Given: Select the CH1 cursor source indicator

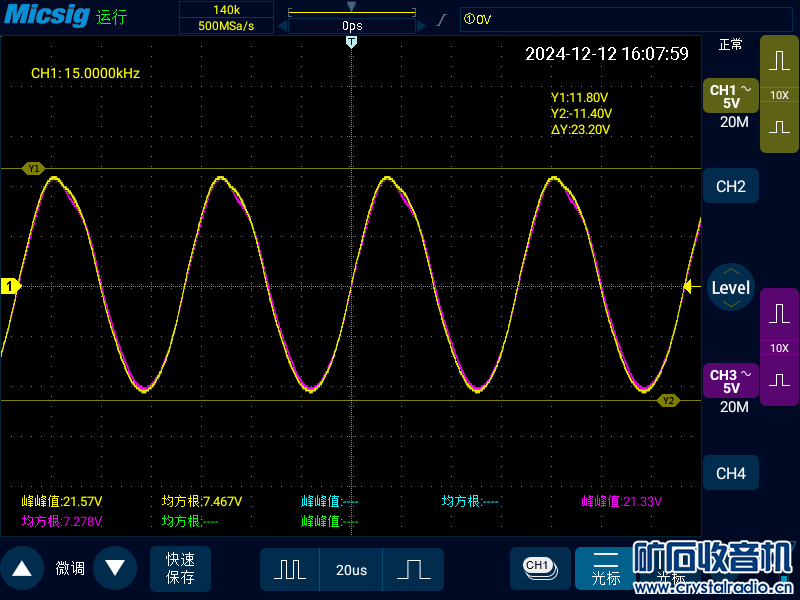Looking at the screenshot, I should [x=539, y=567].
